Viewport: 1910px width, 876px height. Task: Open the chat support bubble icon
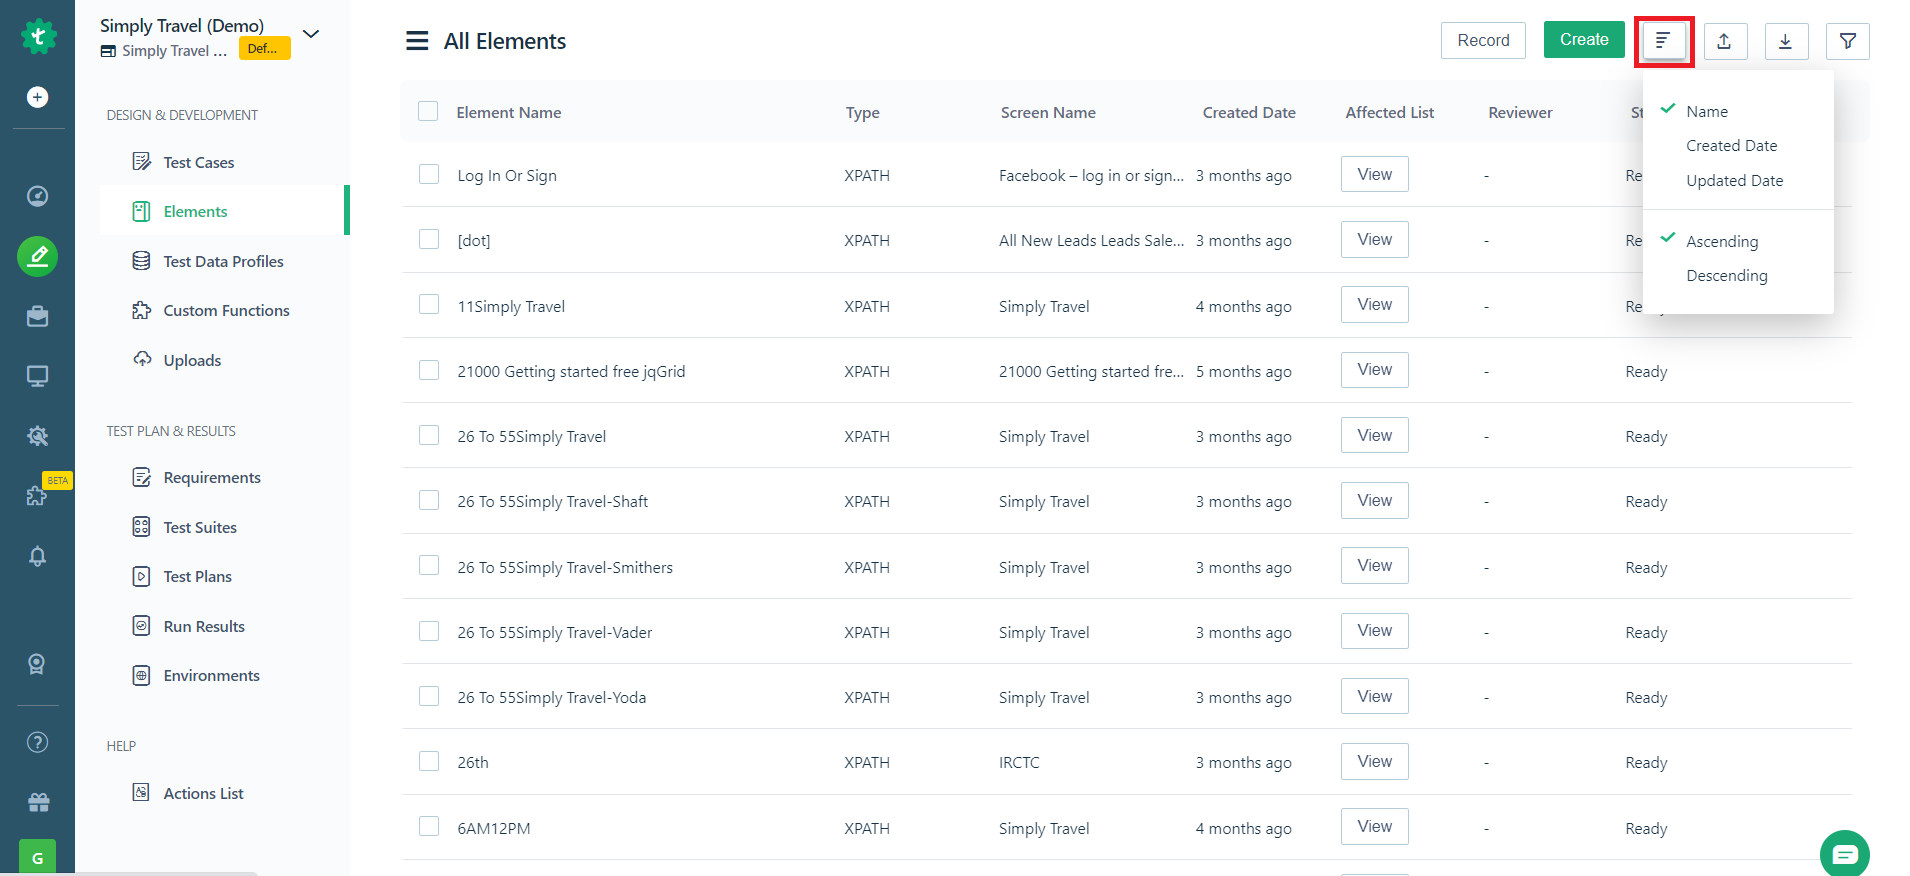point(1845,854)
